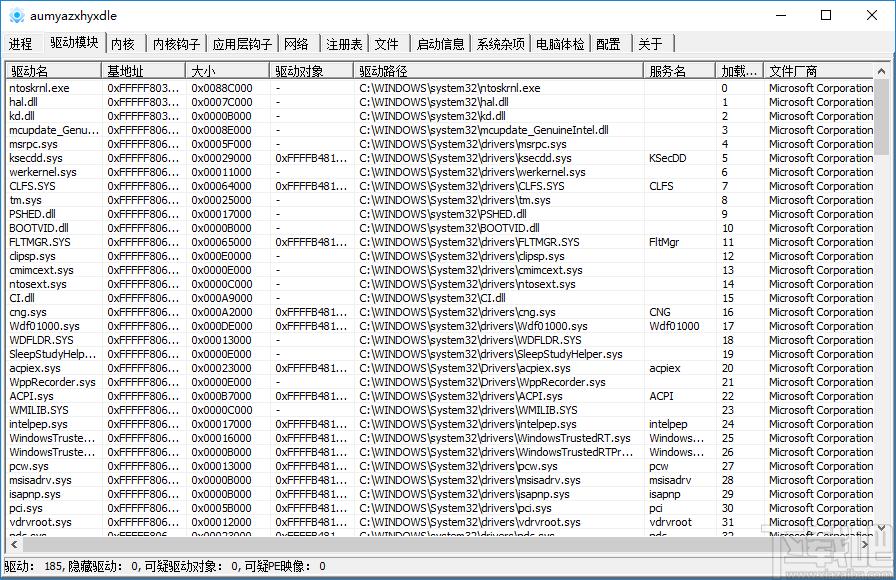Sort by 驱动名 column header

[x=54, y=71]
